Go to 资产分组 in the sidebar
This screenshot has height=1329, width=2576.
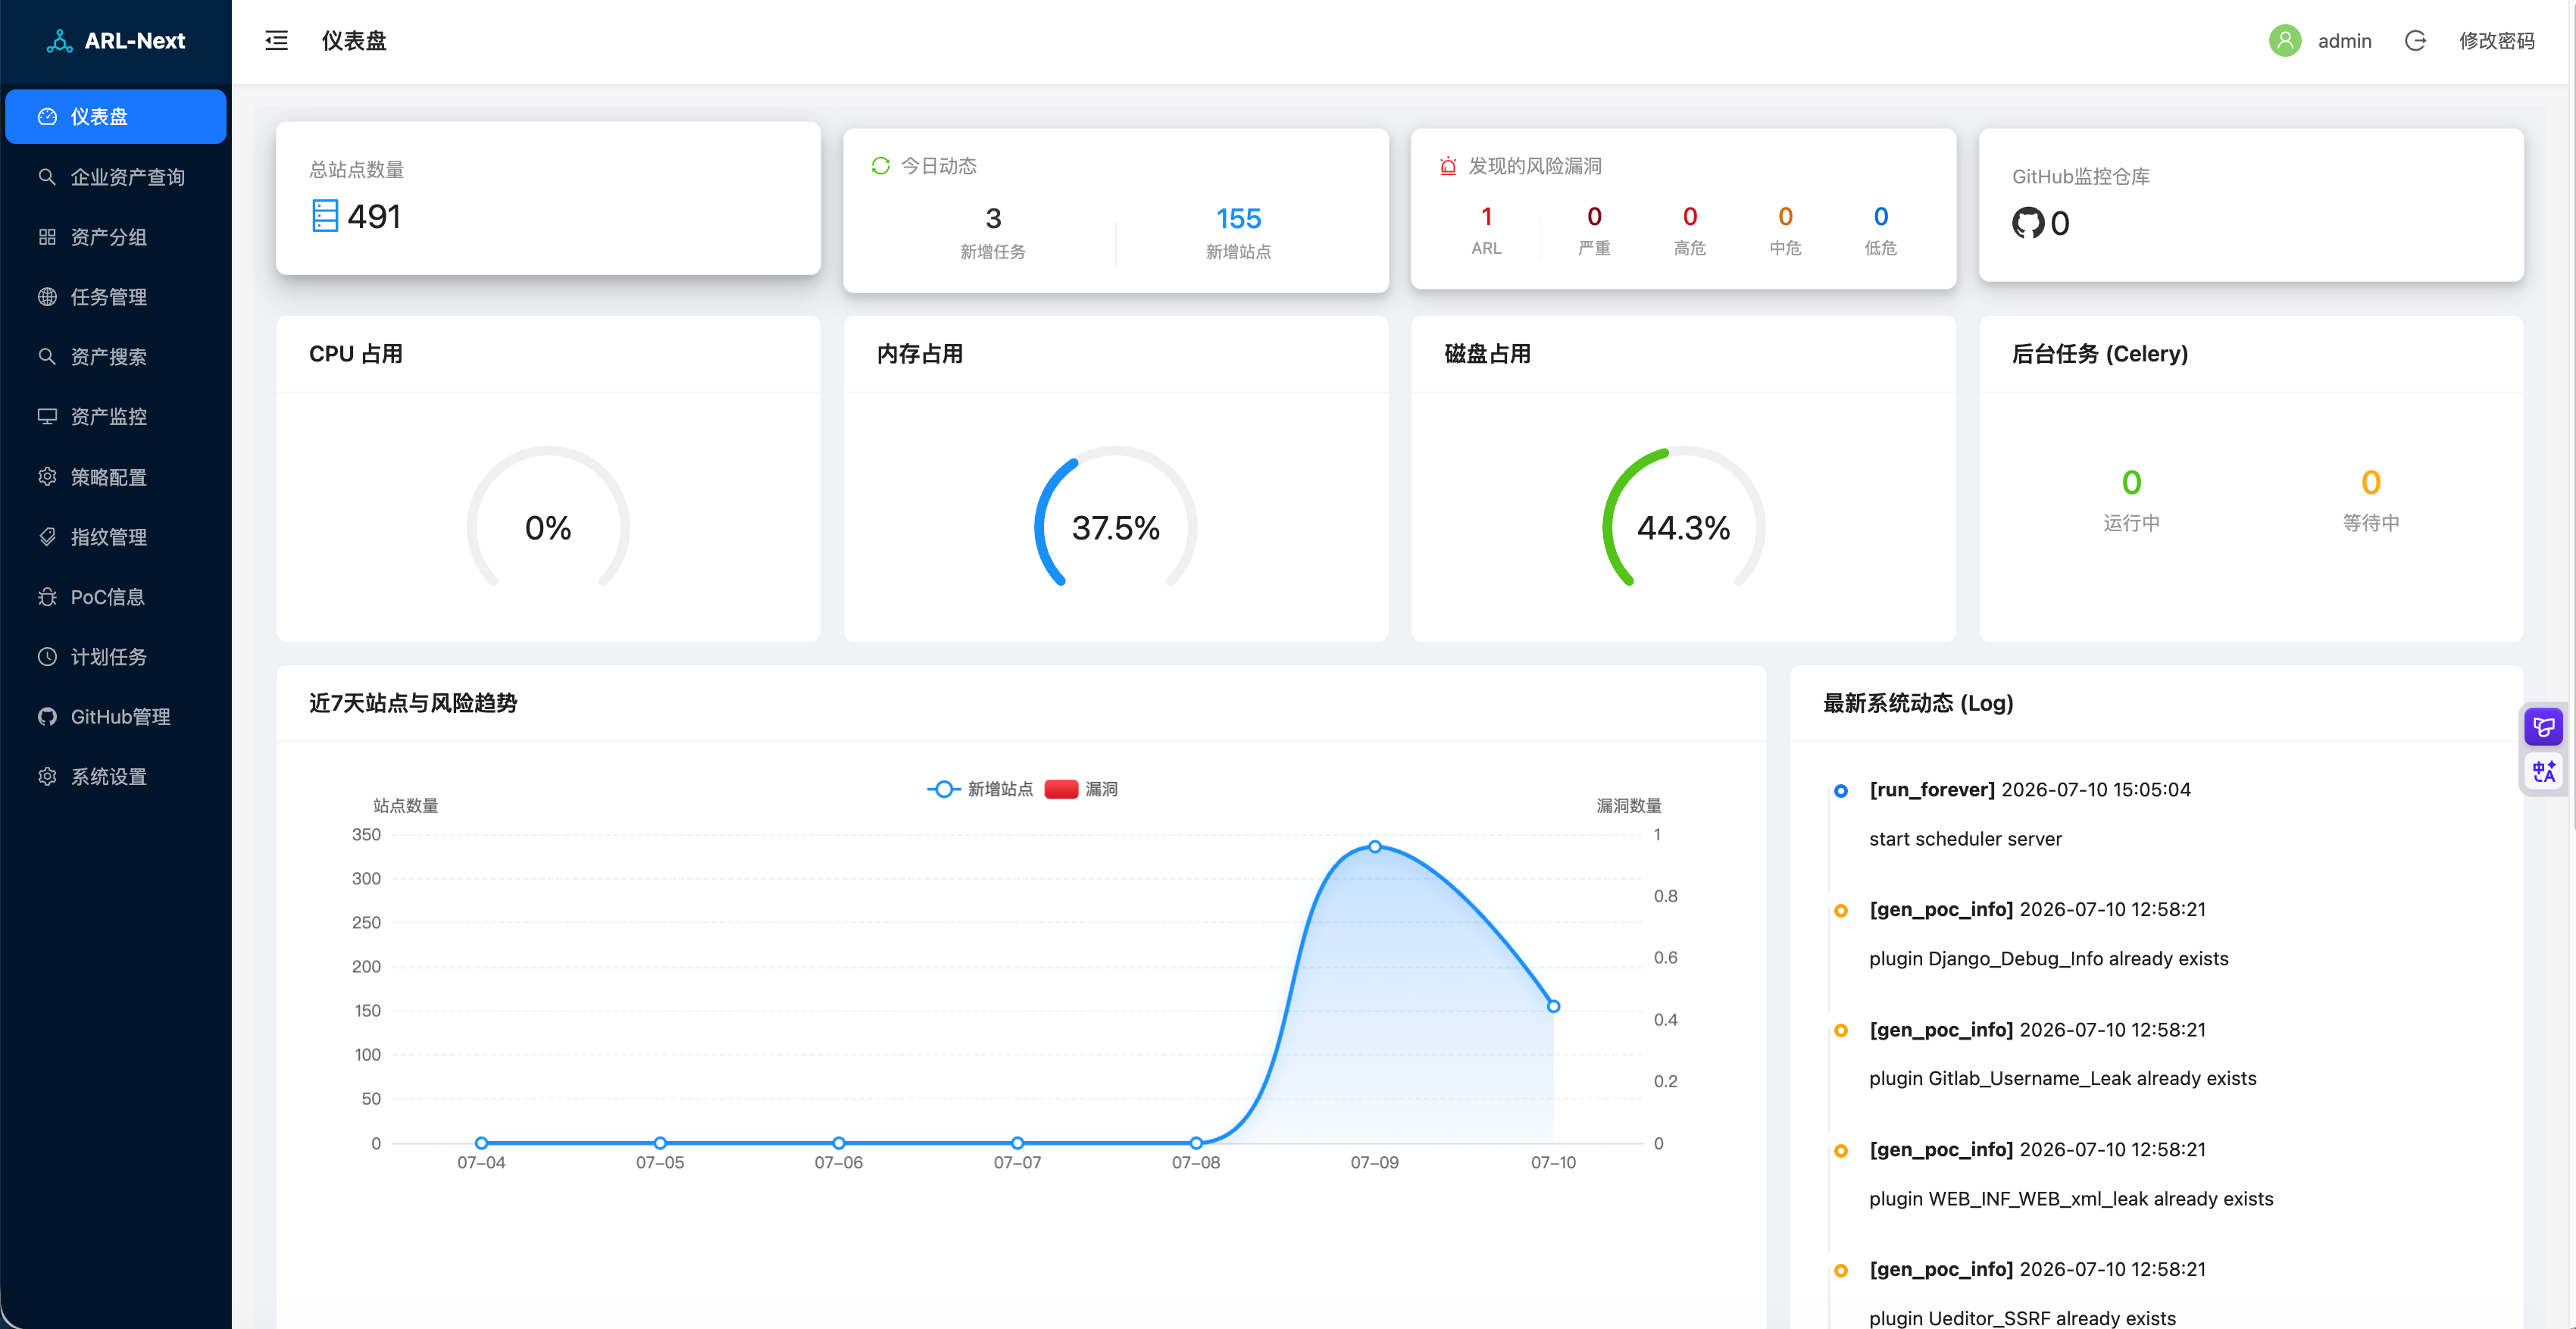(x=116, y=237)
